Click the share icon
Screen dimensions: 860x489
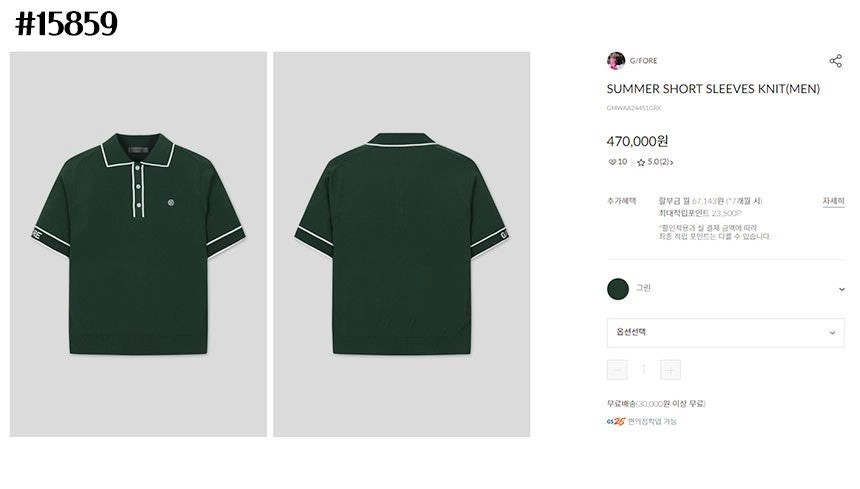click(835, 61)
